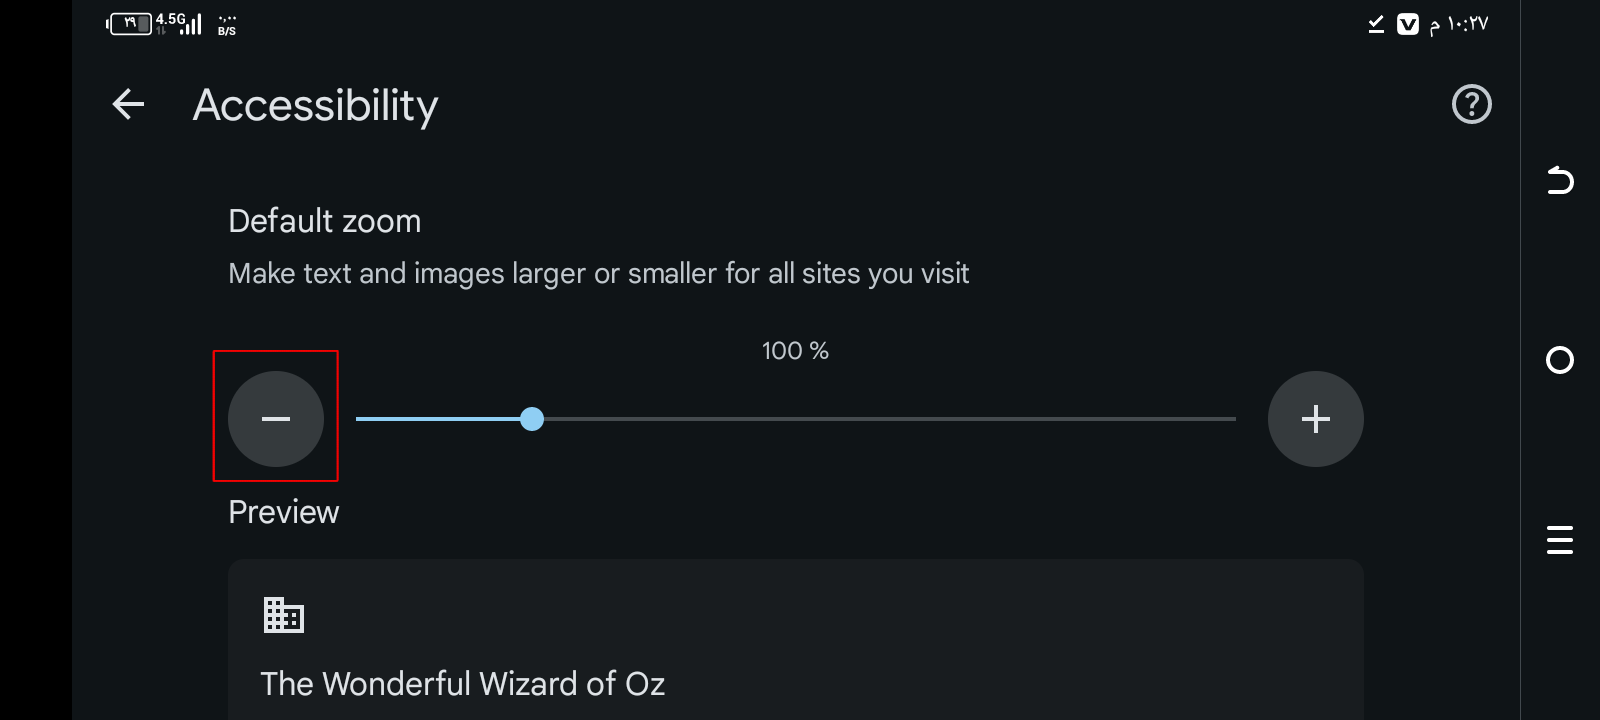Tap the battery indicator in the status bar
Screen dimensions: 1600x720
130,23
